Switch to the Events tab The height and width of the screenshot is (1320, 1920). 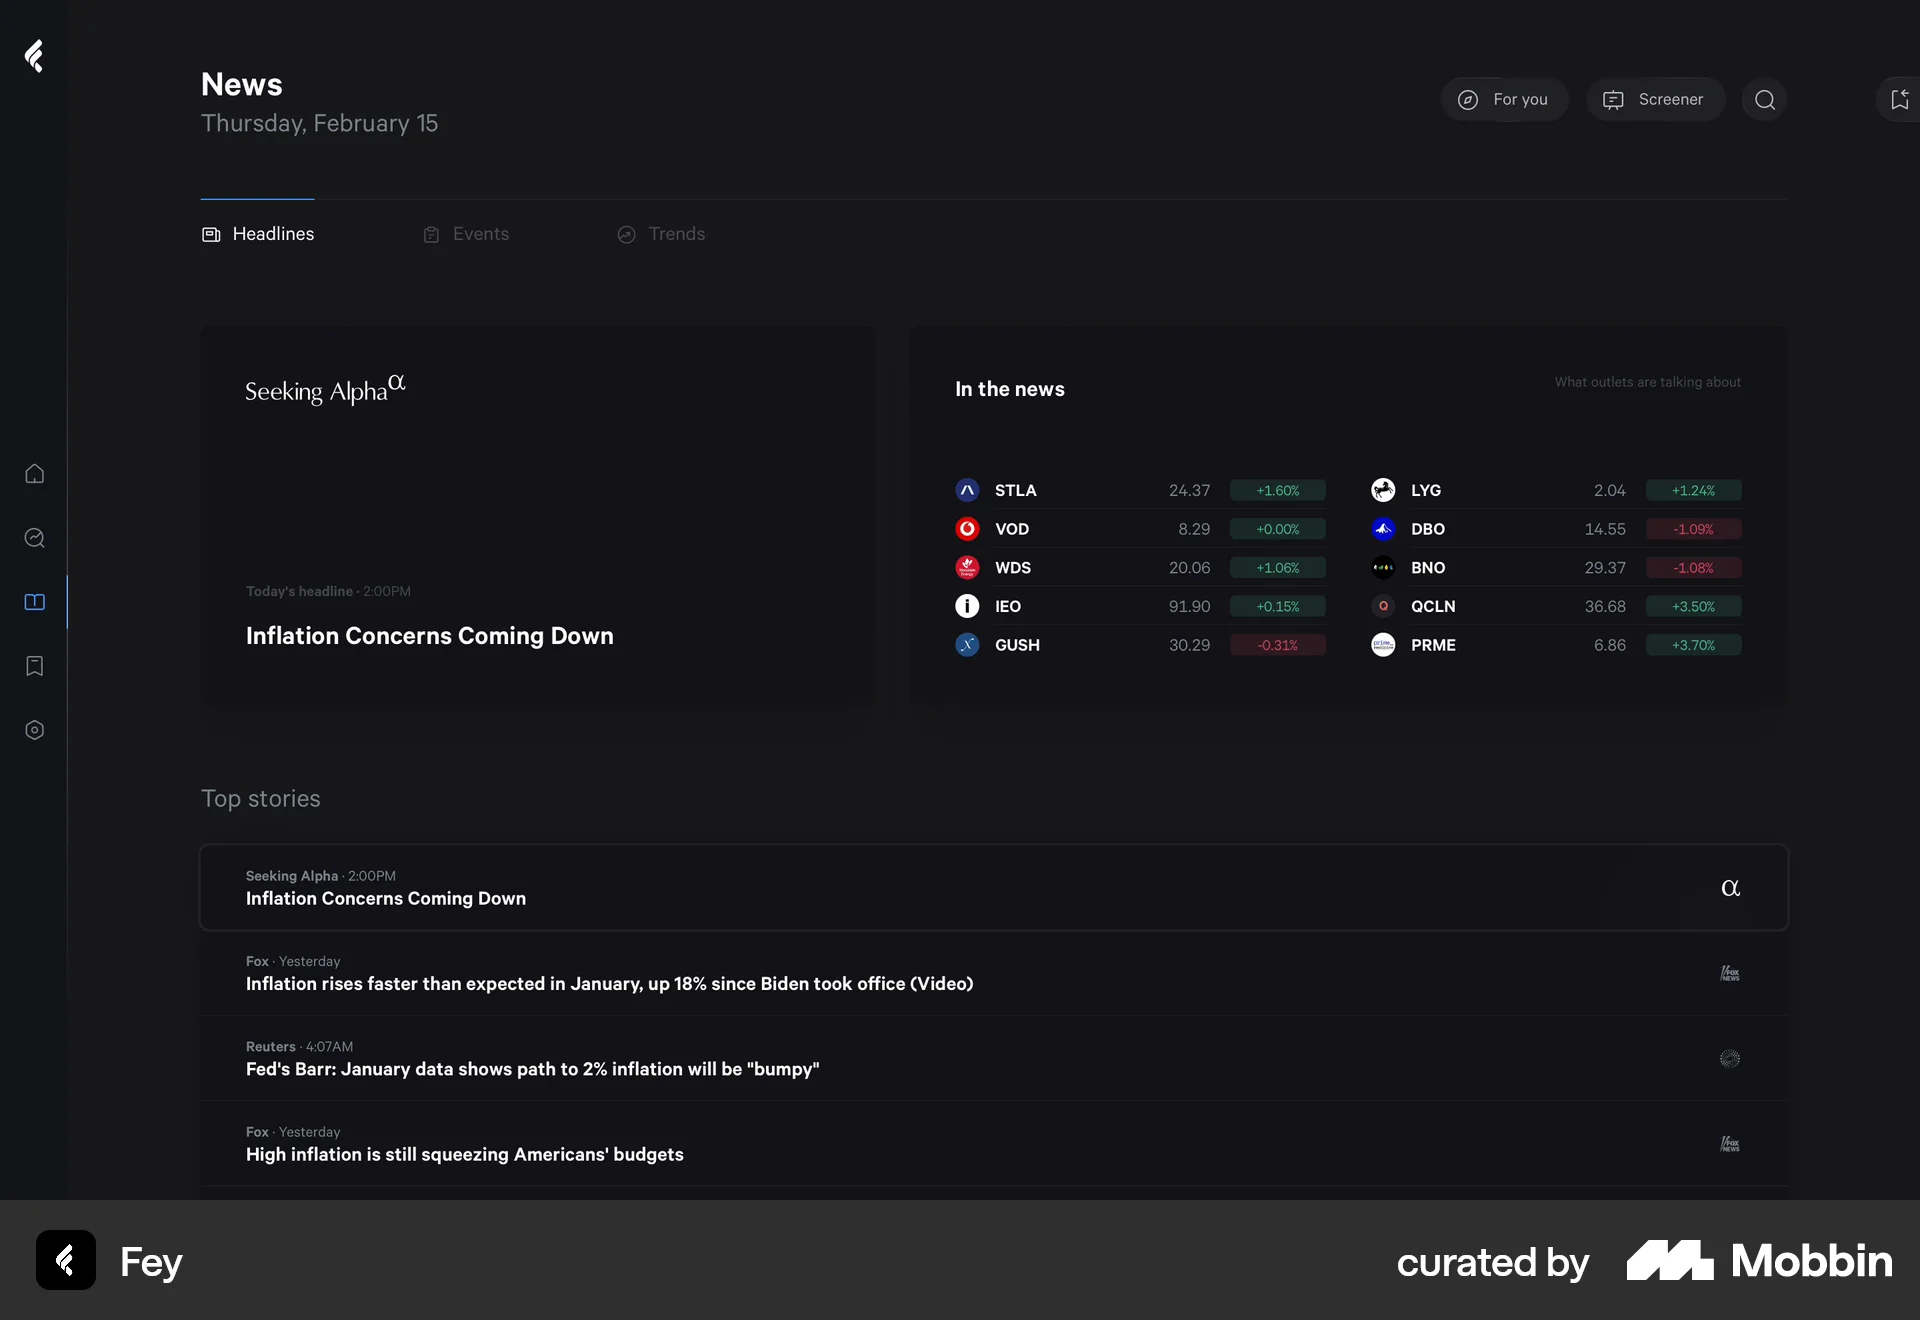pyautogui.click(x=466, y=234)
